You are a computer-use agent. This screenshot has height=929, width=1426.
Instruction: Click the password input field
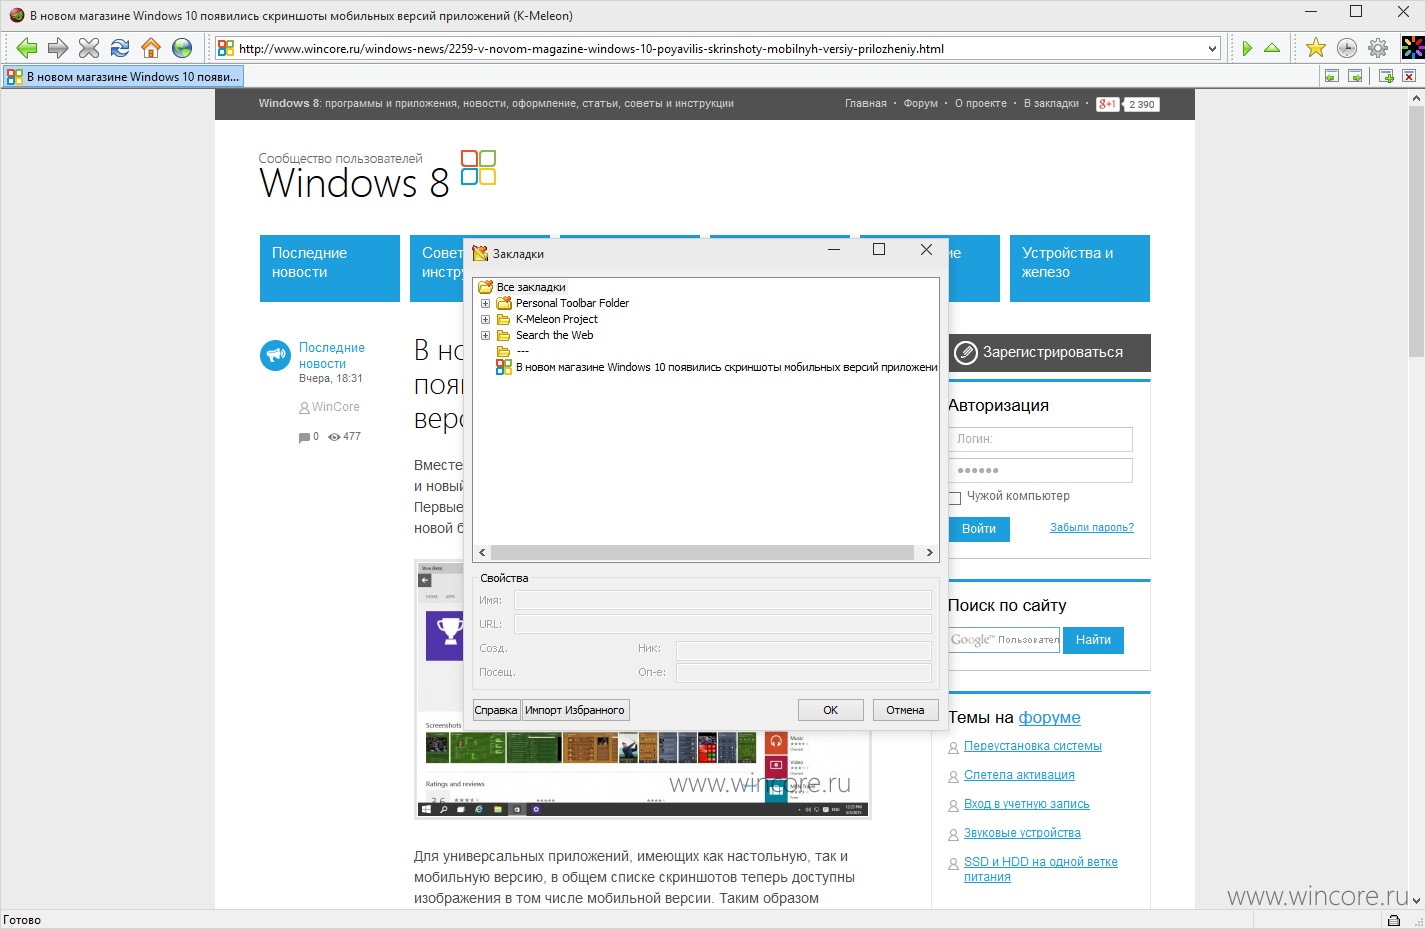1040,470
